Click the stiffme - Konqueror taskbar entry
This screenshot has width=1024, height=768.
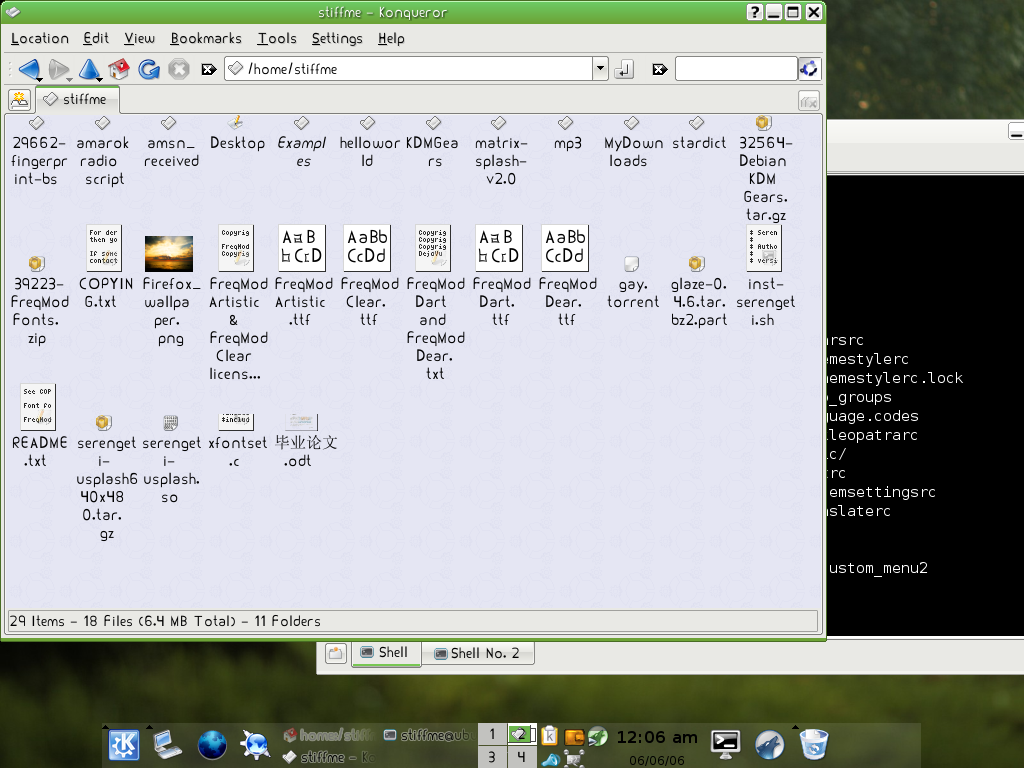tap(330, 758)
